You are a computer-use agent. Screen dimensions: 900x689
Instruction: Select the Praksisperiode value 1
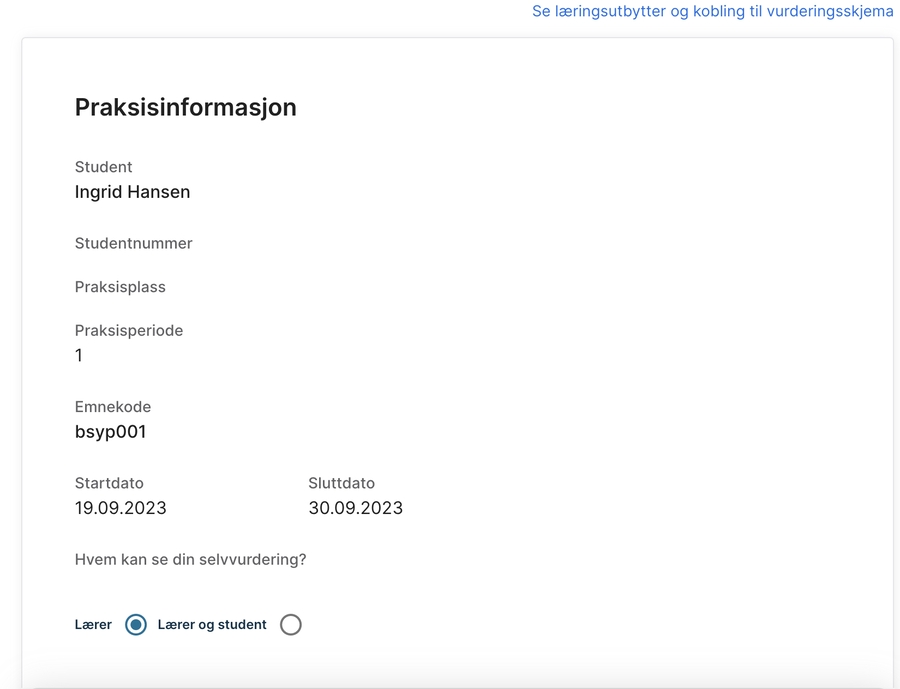point(79,356)
